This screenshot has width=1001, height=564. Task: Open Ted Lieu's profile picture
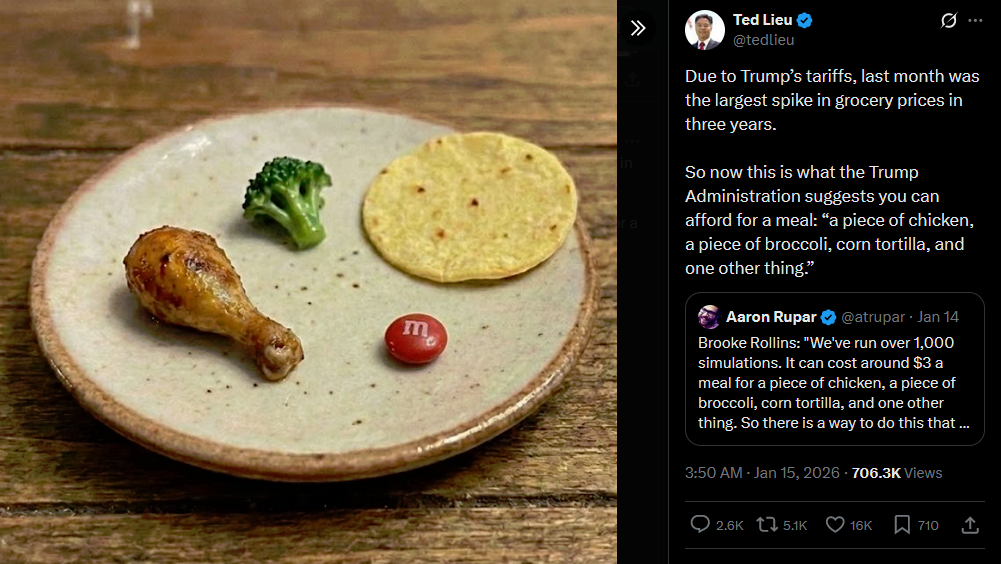[705, 29]
